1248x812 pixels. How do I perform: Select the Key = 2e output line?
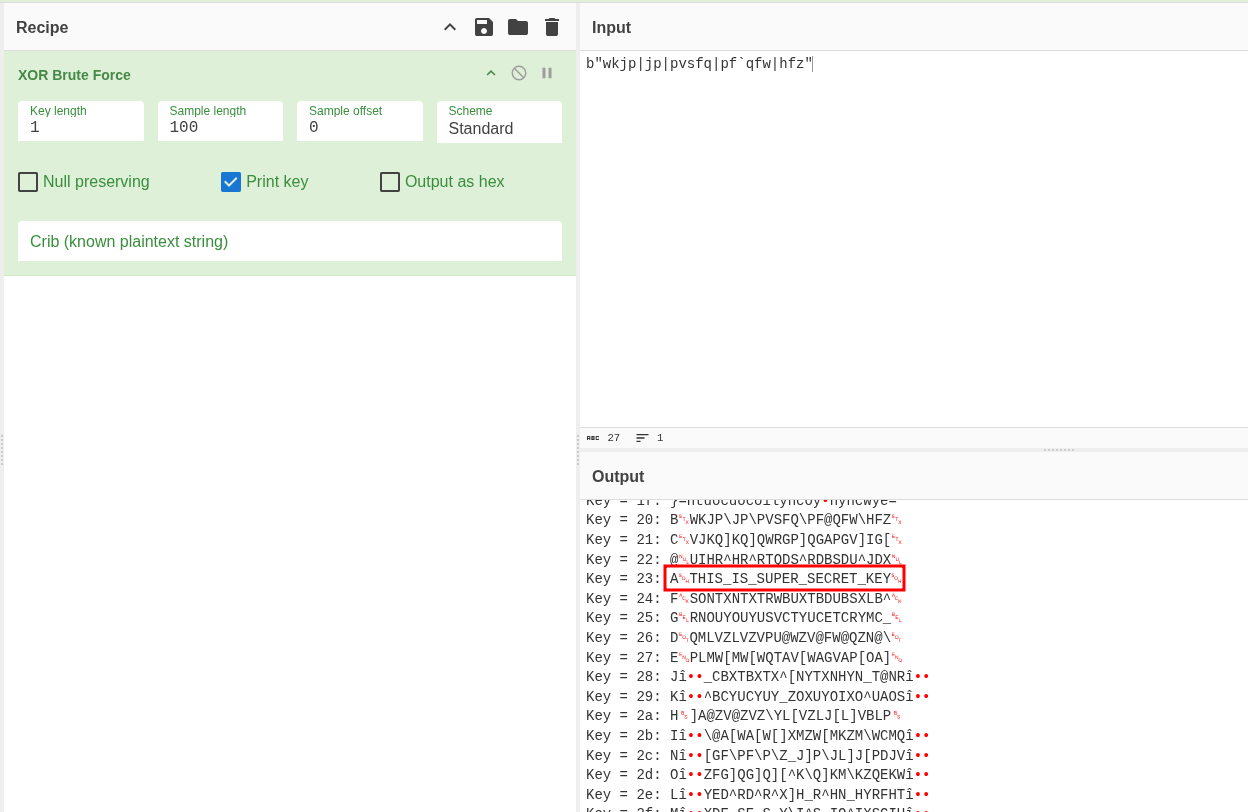click(758, 794)
